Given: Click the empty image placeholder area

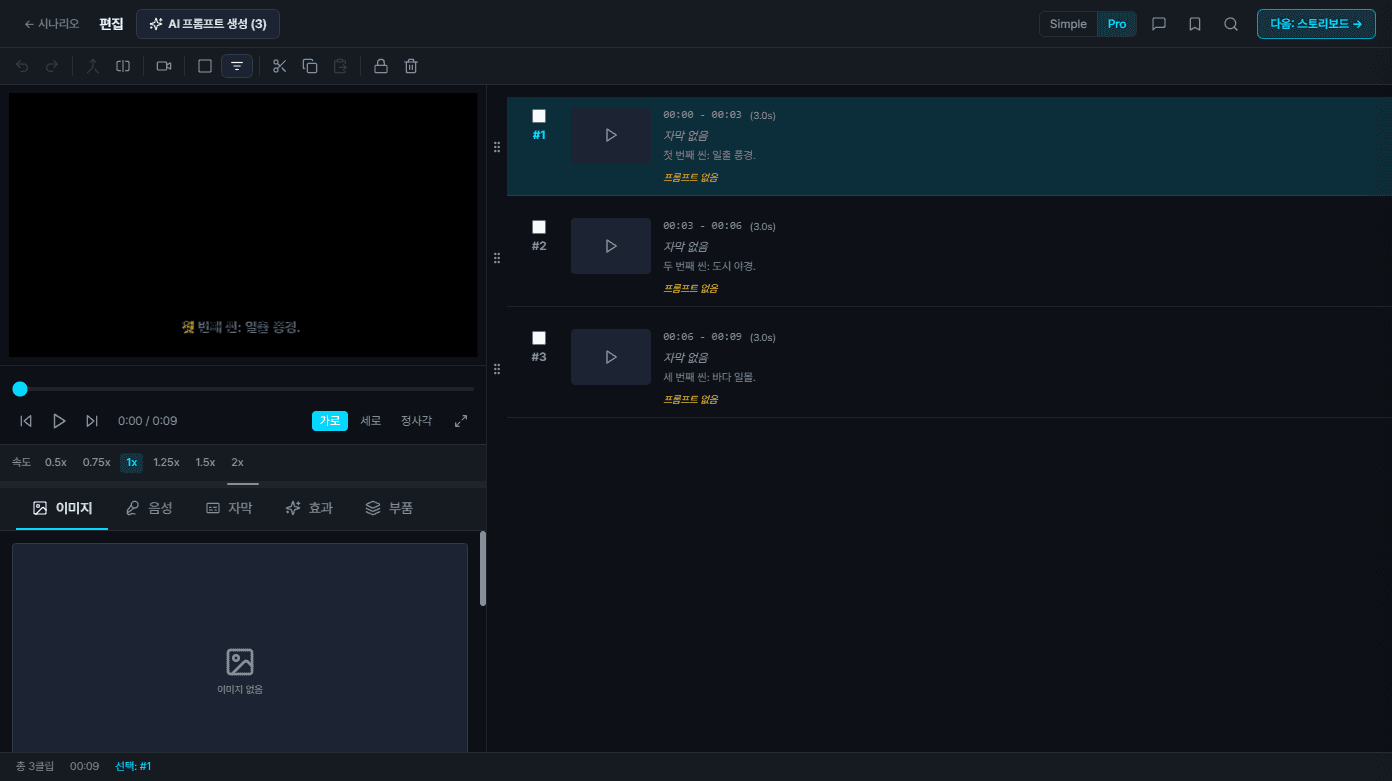Looking at the screenshot, I should [240, 648].
